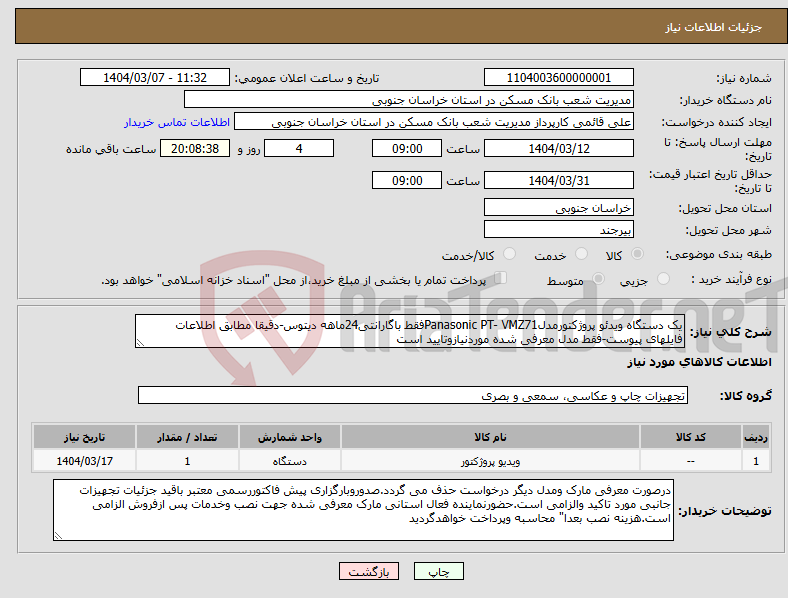Click the شماره نیاز label

coord(743,78)
